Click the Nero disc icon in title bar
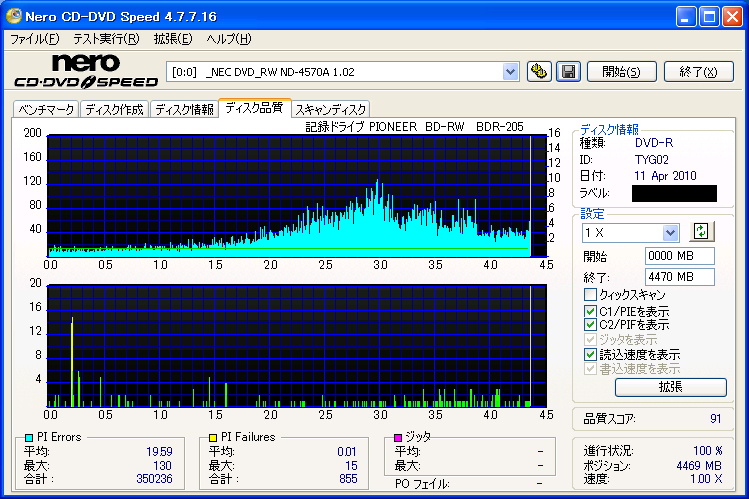Image resolution: width=749 pixels, height=499 pixels. [x=13, y=16]
